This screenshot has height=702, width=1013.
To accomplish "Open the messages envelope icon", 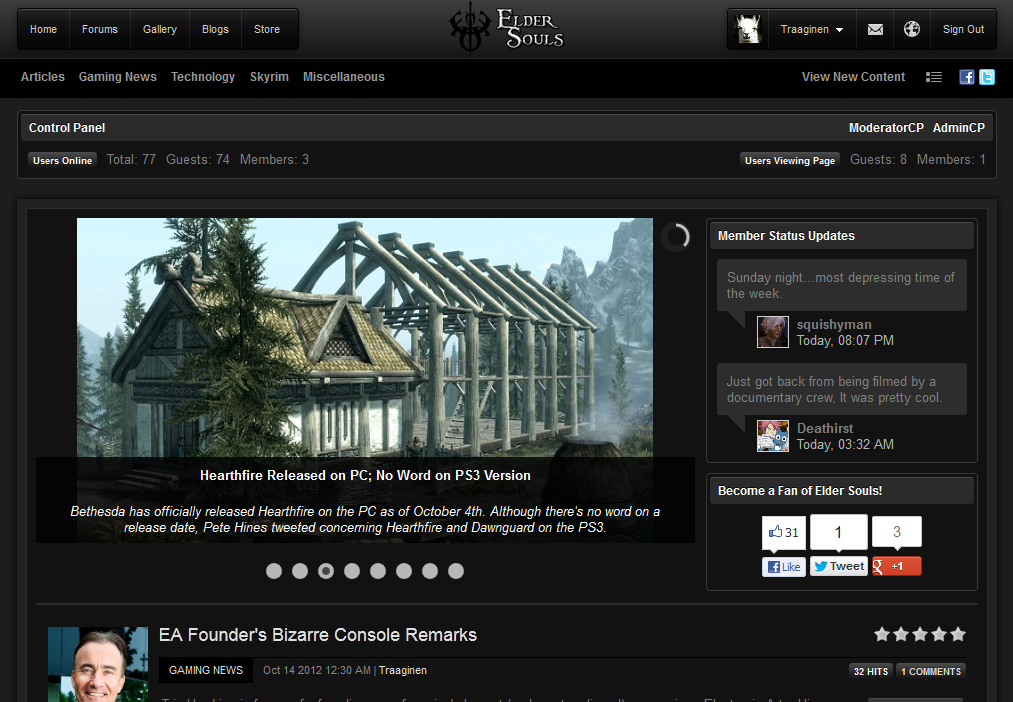I will (x=875, y=30).
